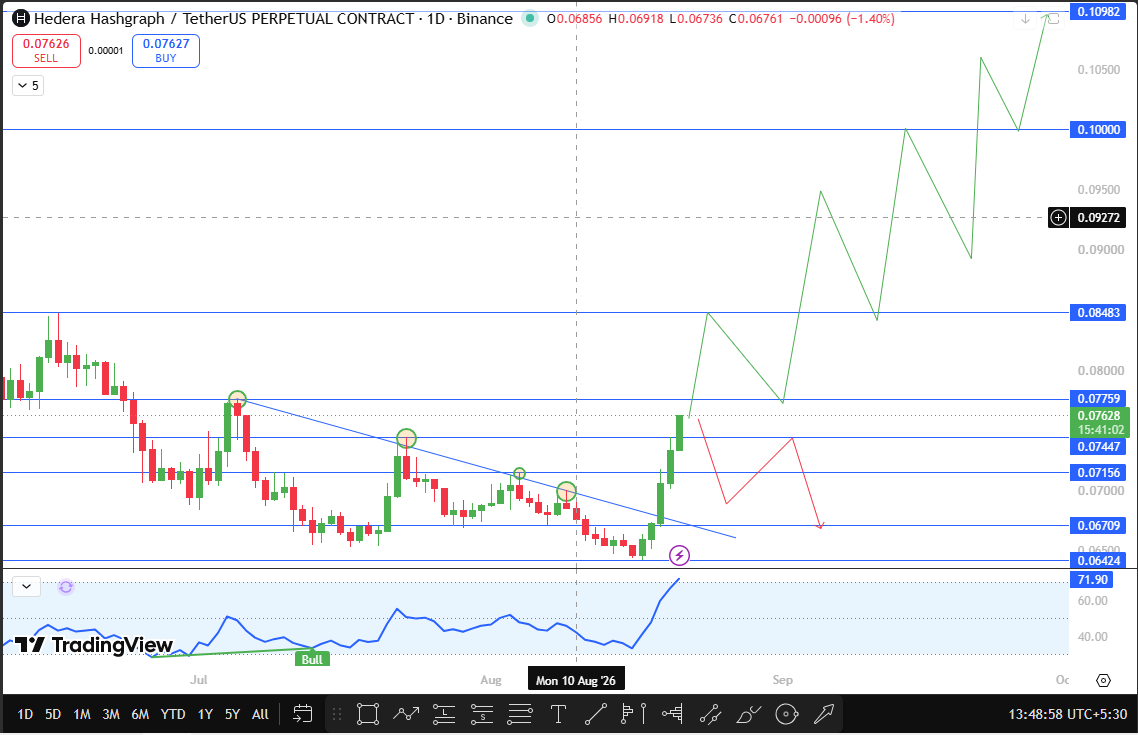Move pane down with arrow icon
Screen dimensions: 1138x735
(x=1025, y=19)
